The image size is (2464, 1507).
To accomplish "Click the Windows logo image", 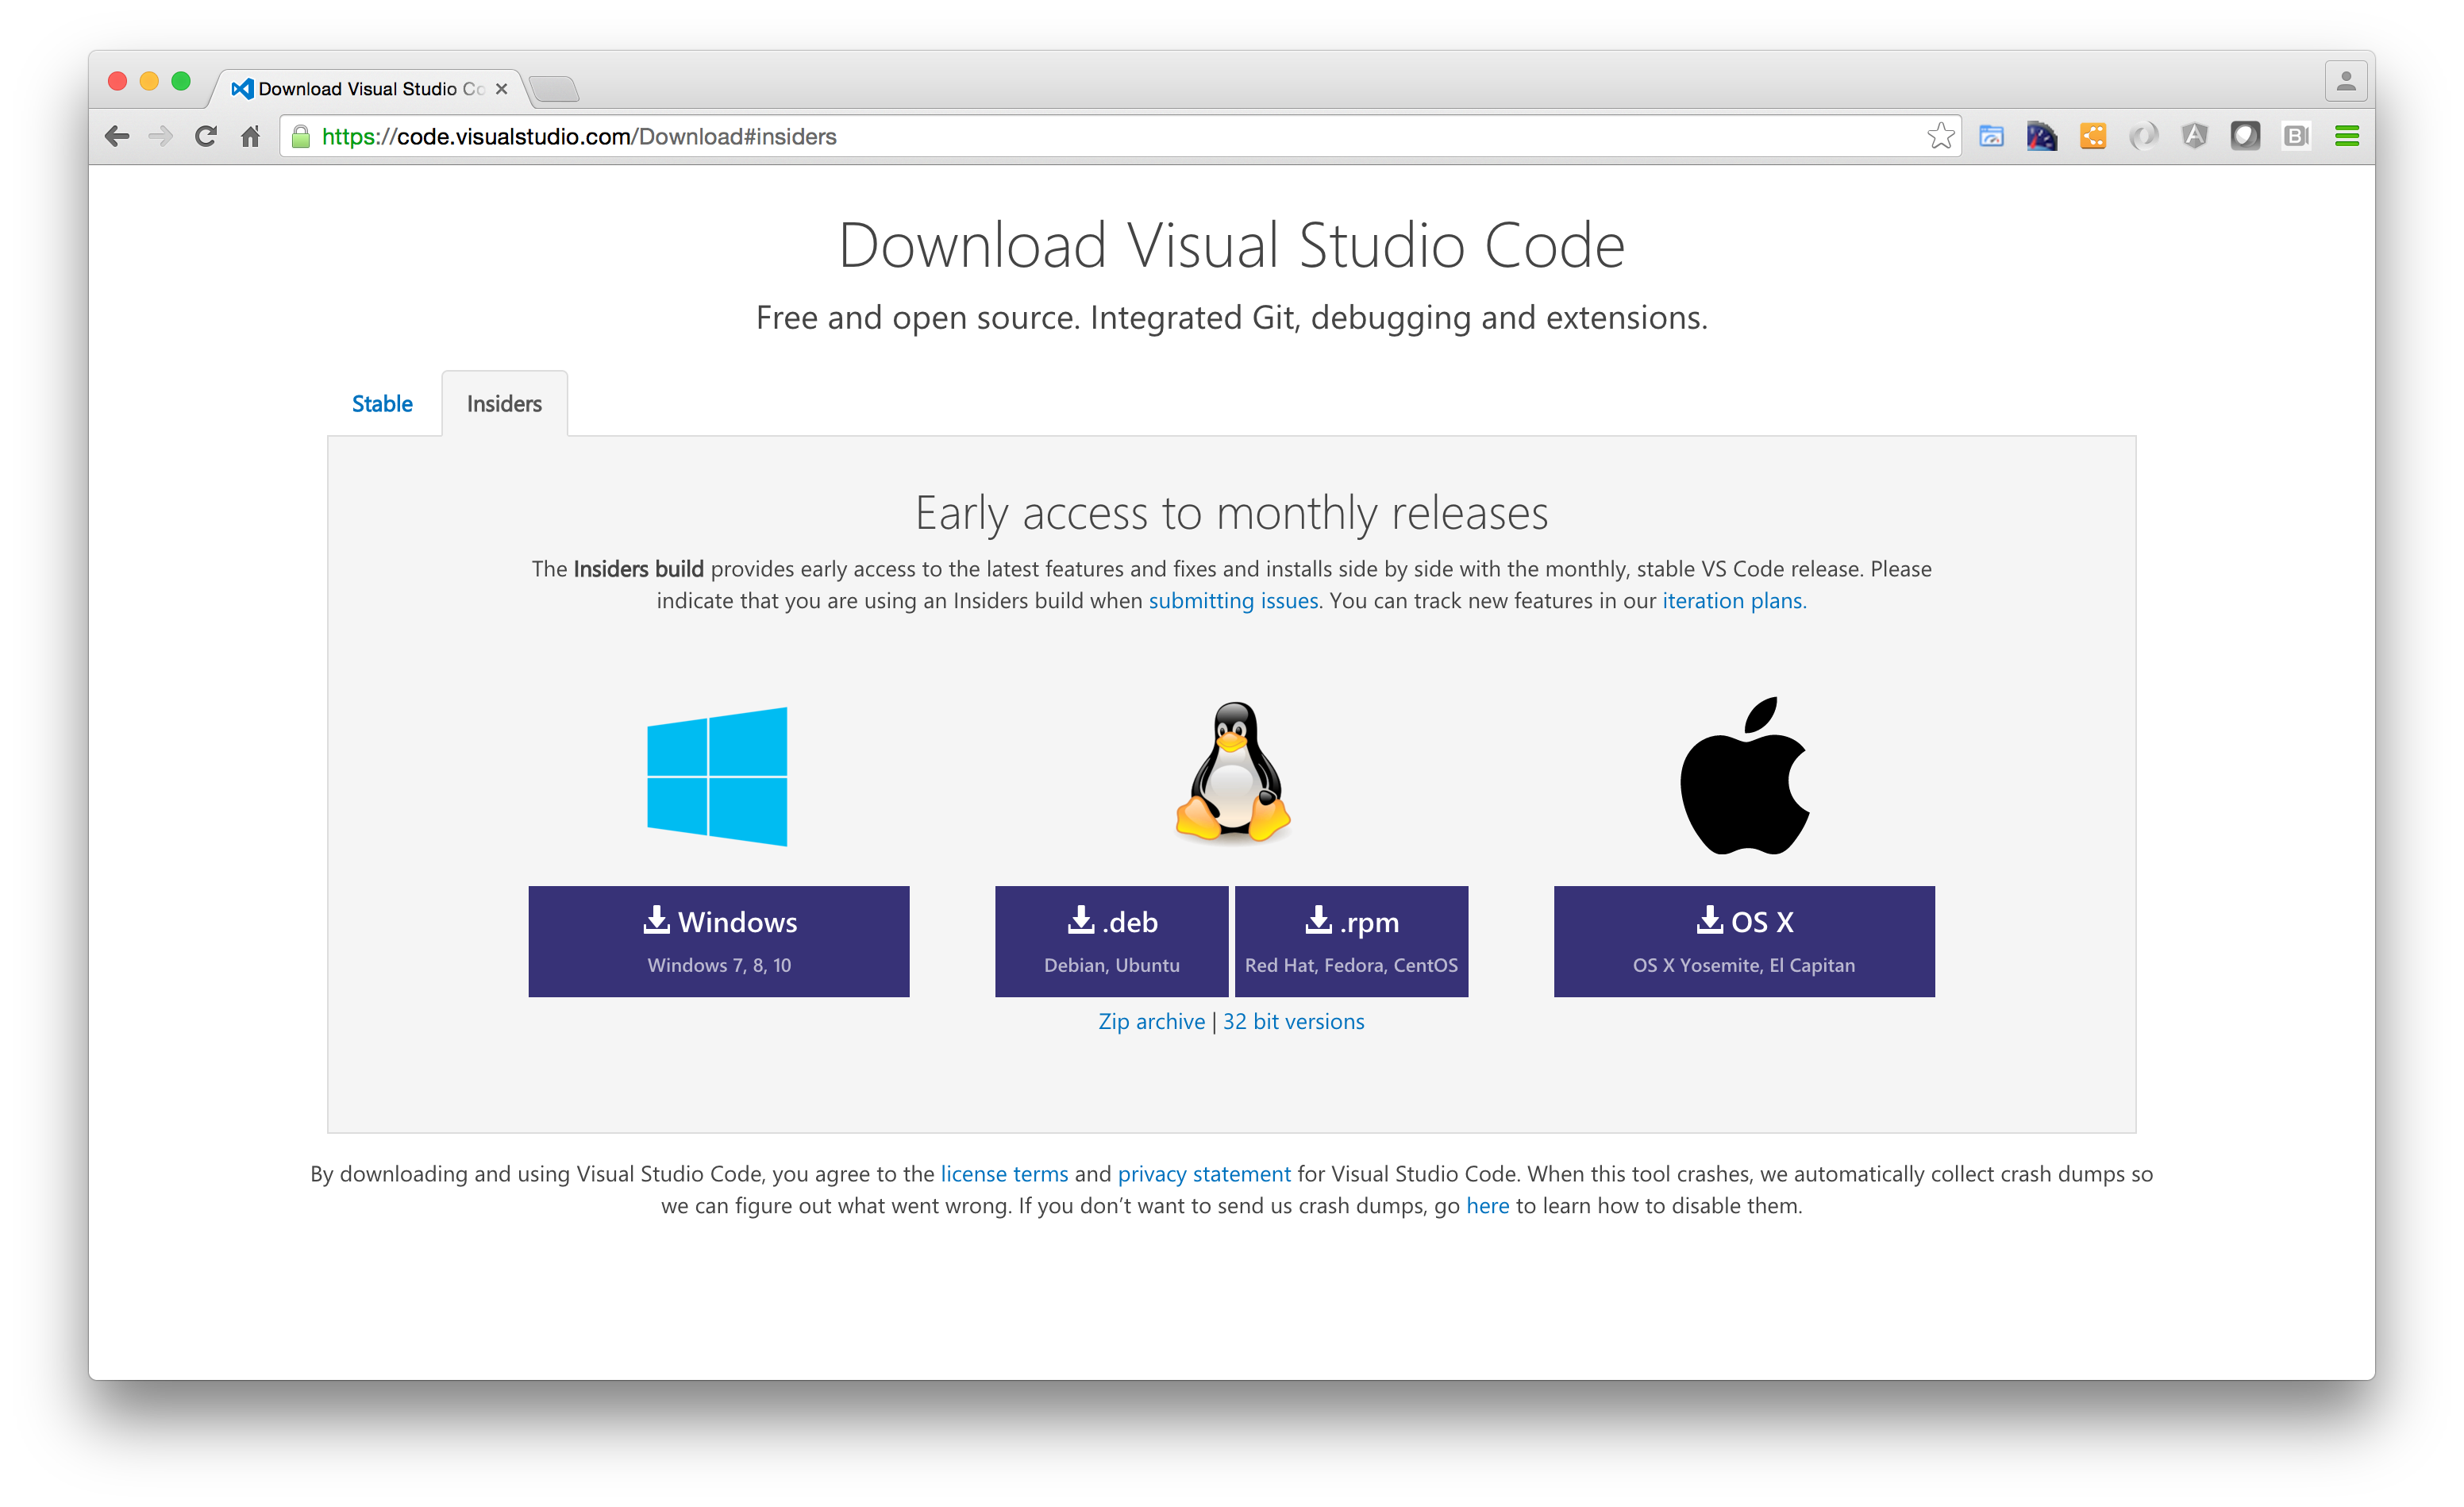I will 717,777.
